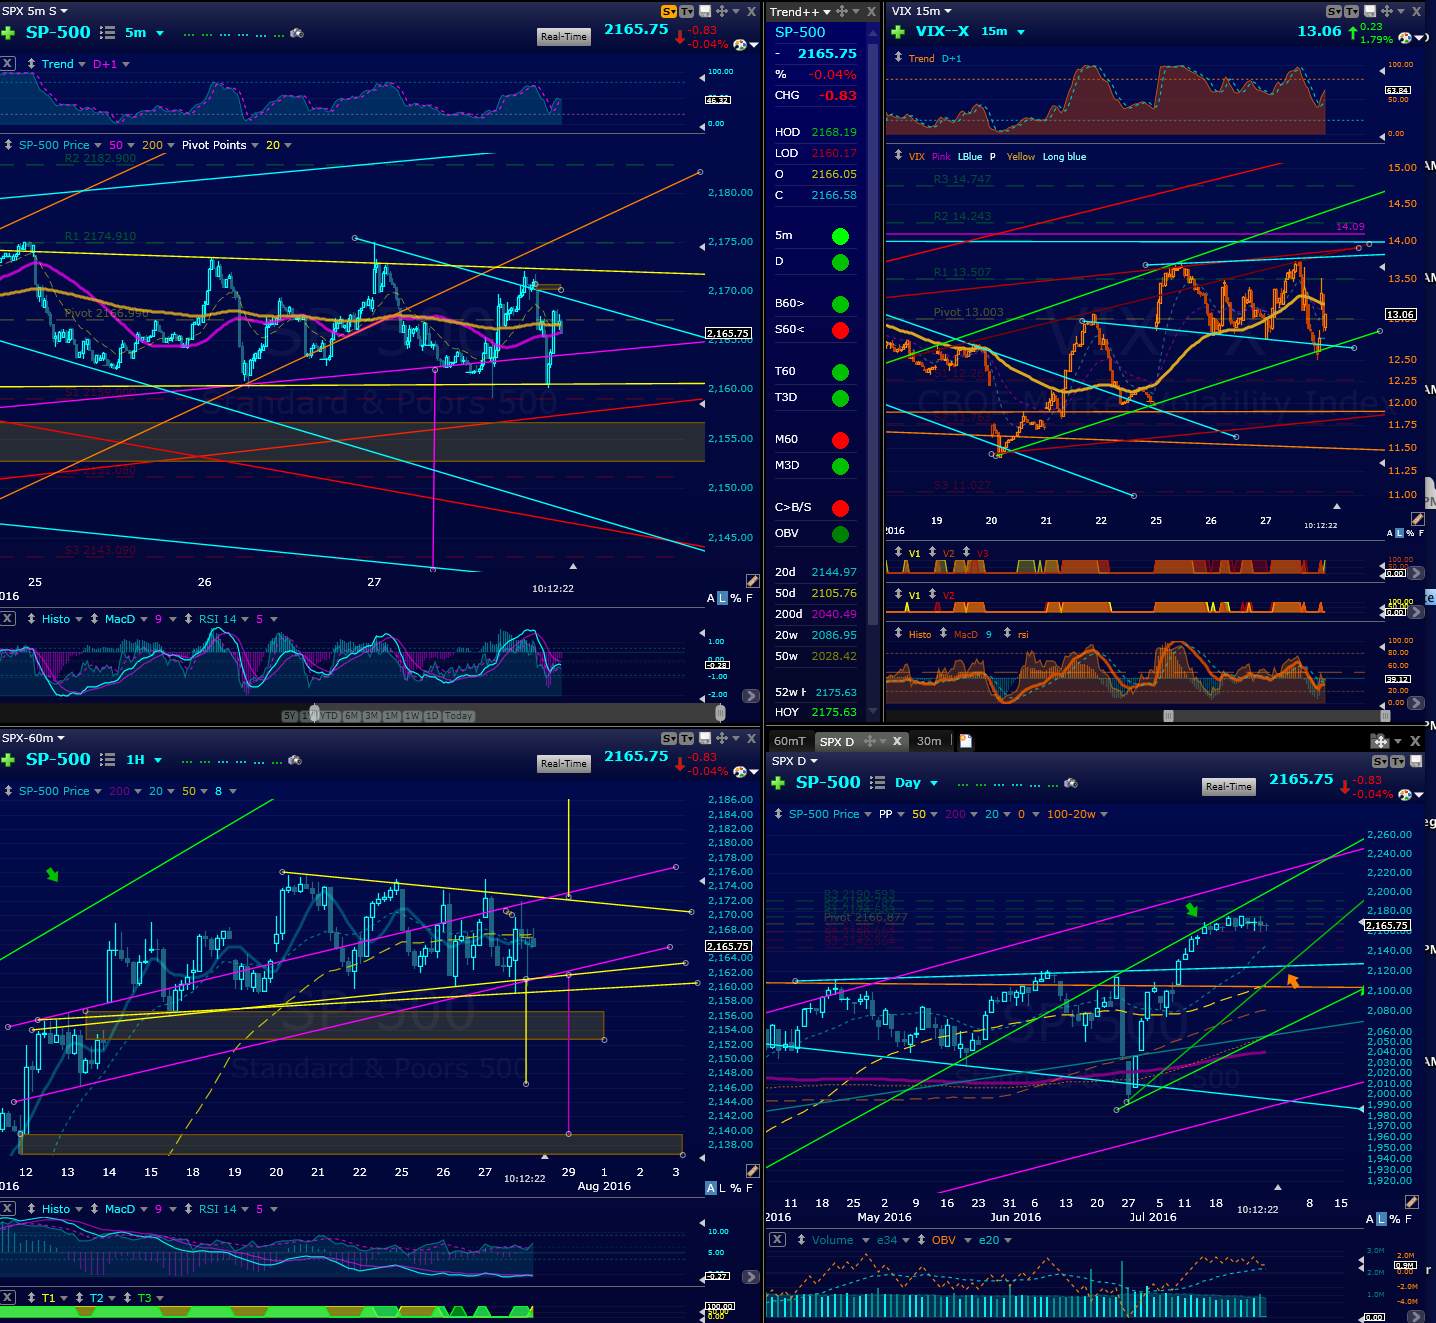Screen dimensions: 1436x1323
Task: Open the color palette icon in the VIX 15m chart
Action: pos(1405,38)
